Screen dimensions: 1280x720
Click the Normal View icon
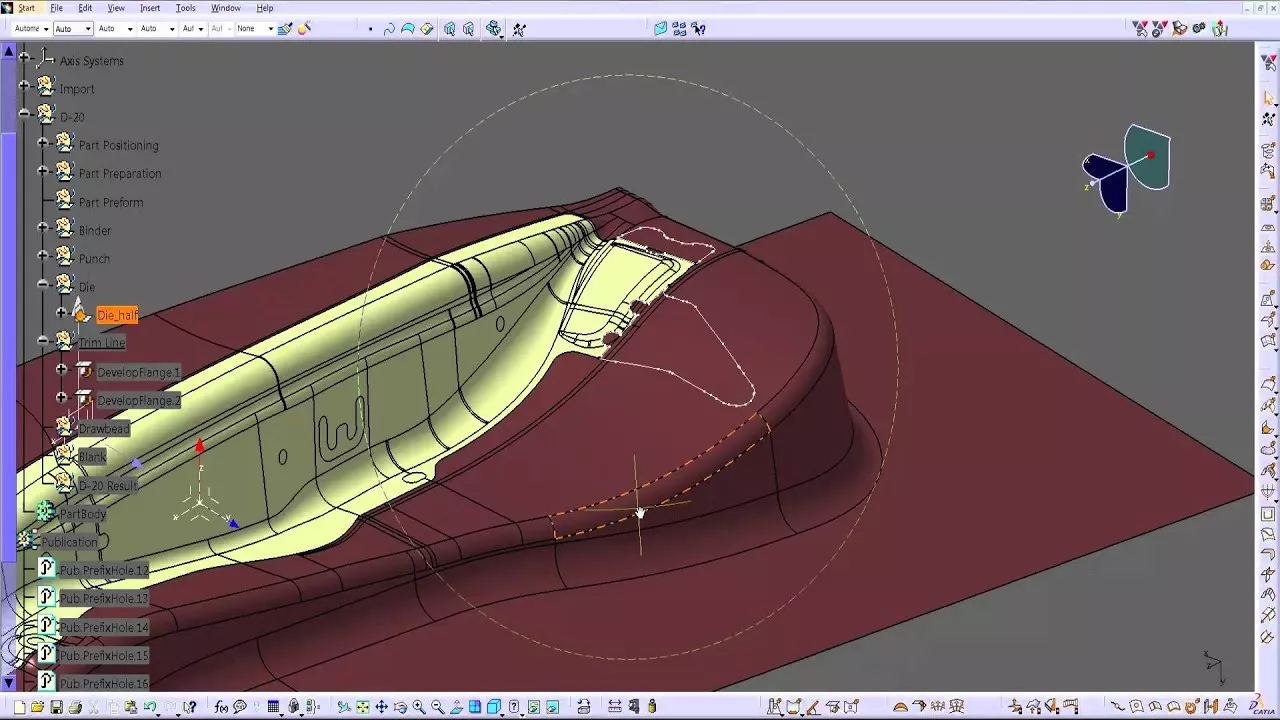pos(457,707)
